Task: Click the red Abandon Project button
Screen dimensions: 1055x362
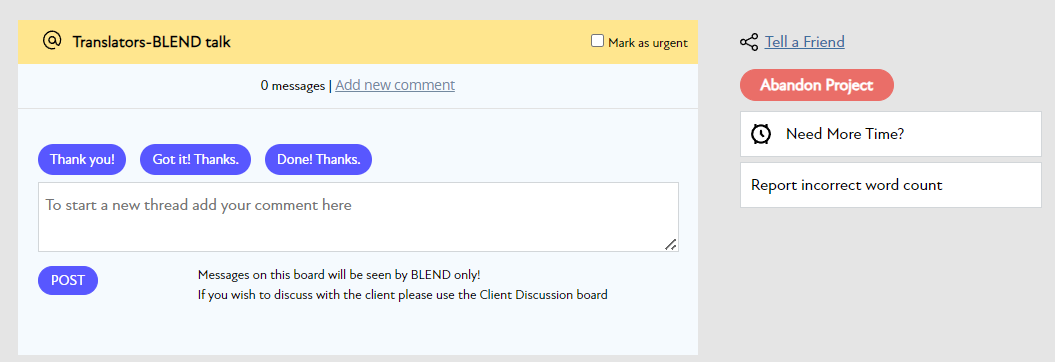Action: [x=817, y=85]
